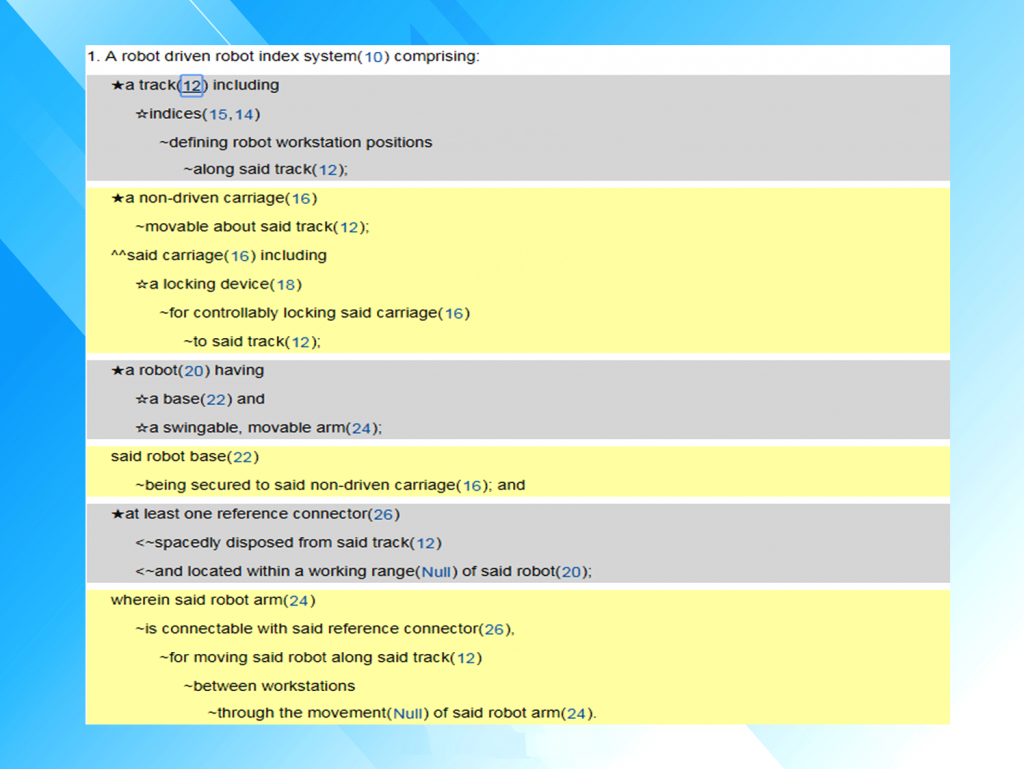
Task: Click reference 16 in 'said carriage(16) including'
Action: (240, 256)
